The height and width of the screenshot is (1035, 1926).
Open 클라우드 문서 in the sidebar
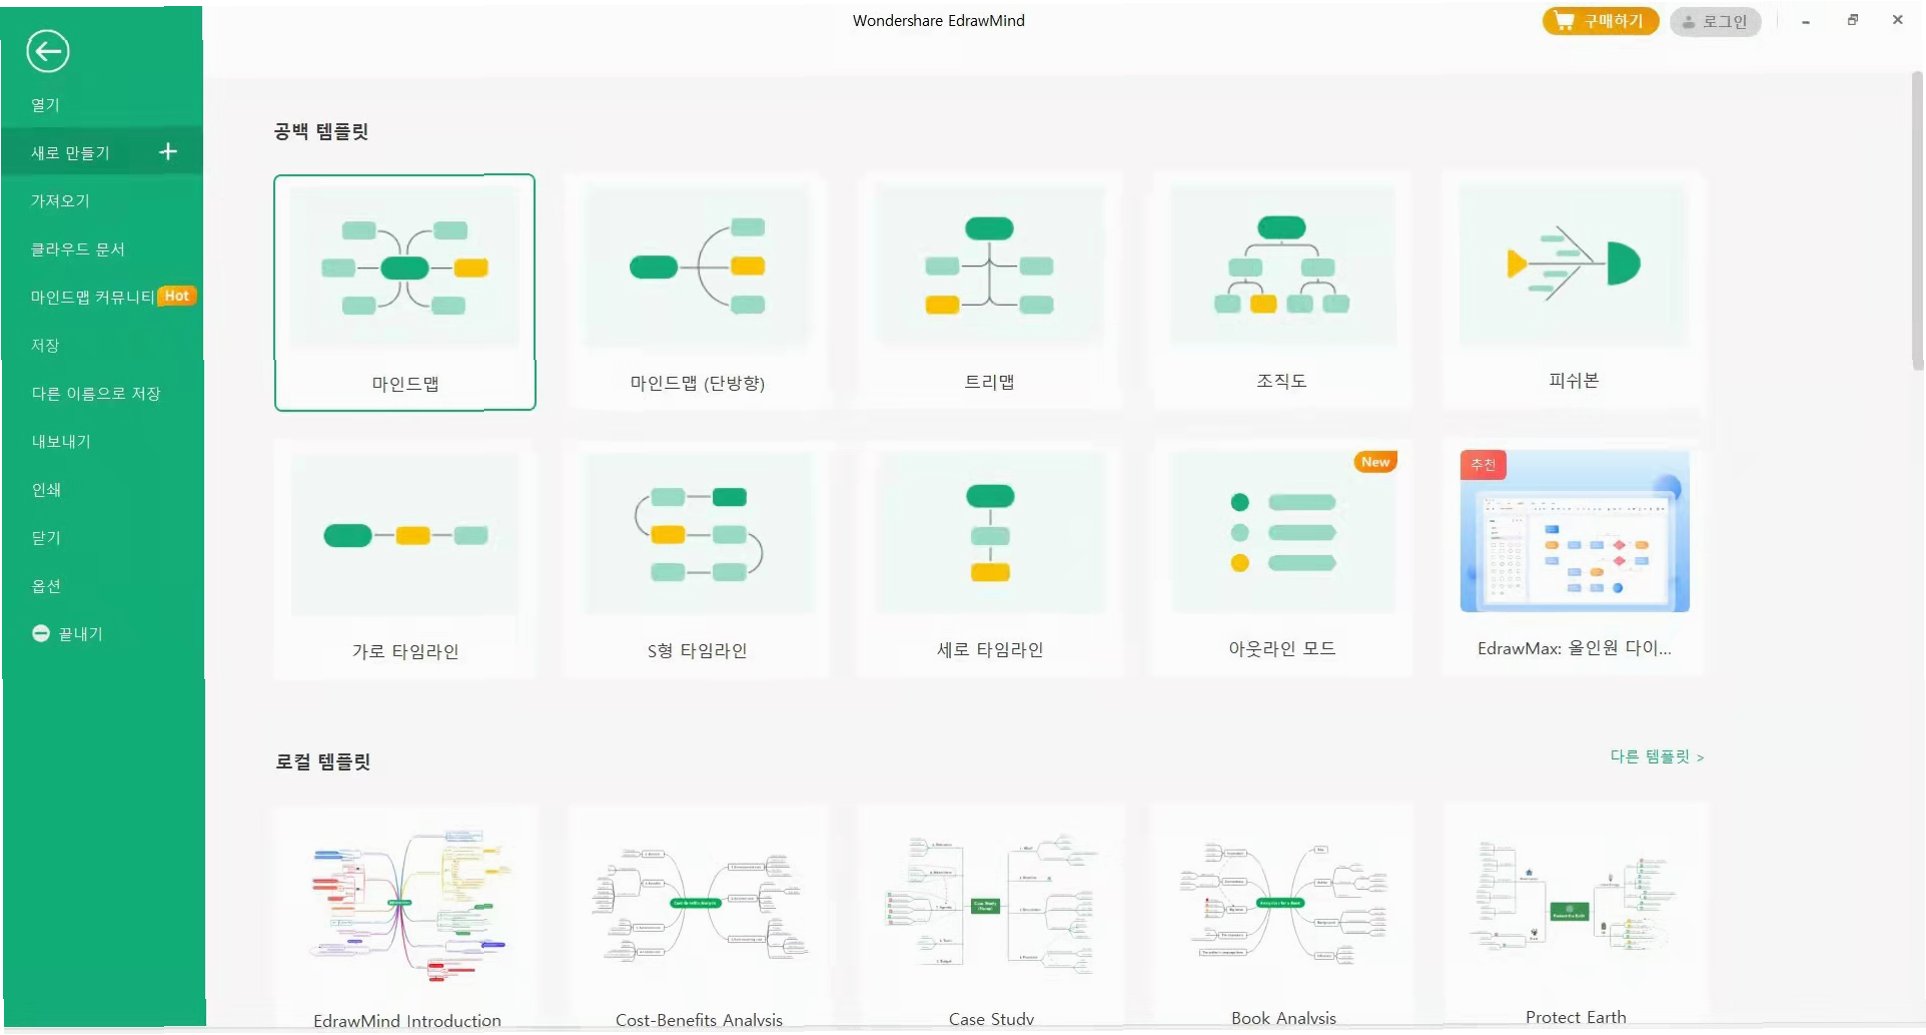(77, 249)
